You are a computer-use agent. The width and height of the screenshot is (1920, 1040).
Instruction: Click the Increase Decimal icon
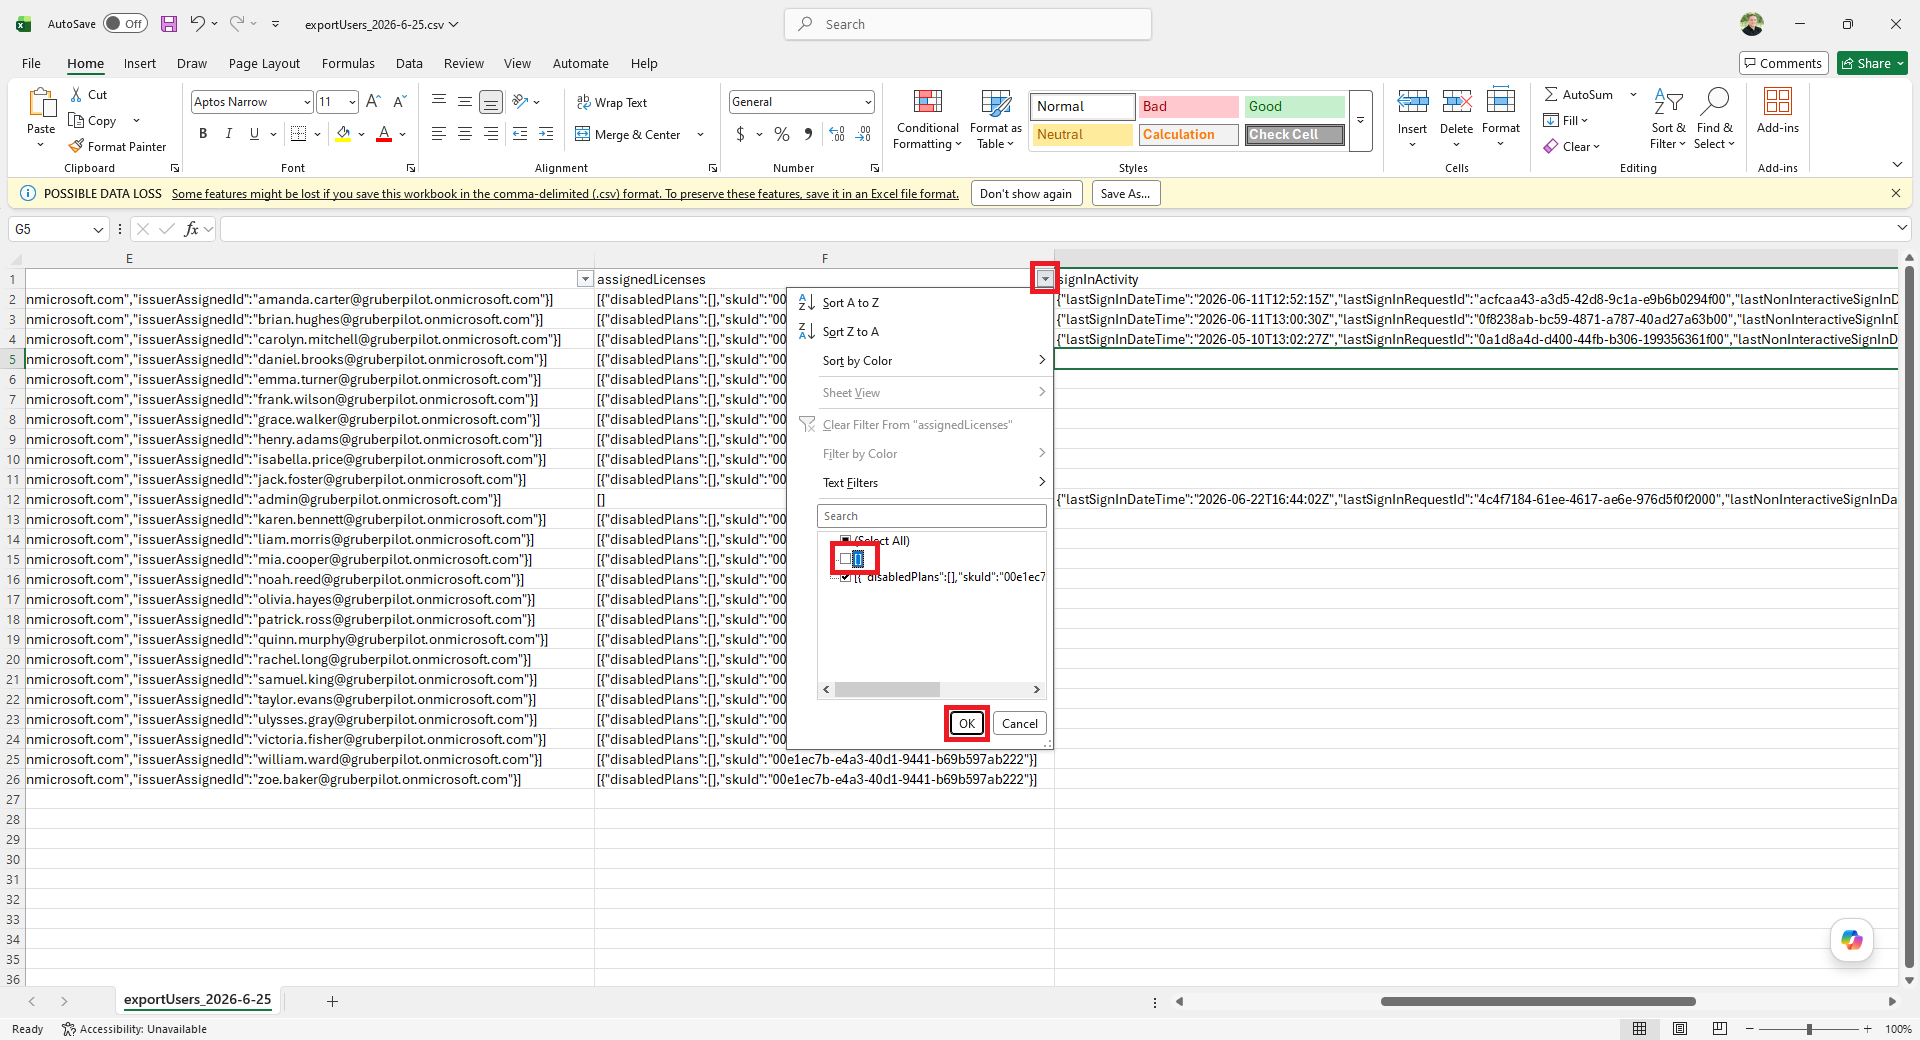[x=837, y=134]
